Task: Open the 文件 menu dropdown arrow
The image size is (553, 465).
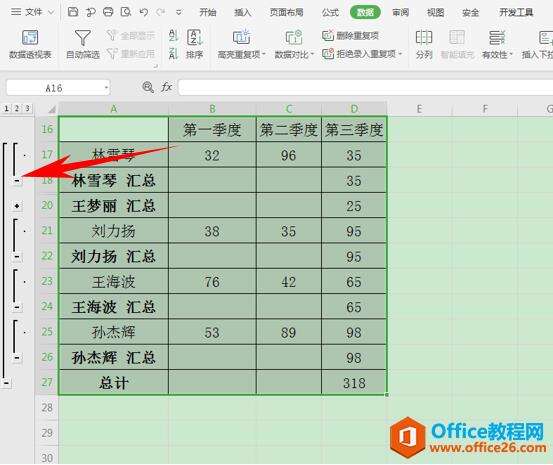Action: pyautogui.click(x=51, y=12)
